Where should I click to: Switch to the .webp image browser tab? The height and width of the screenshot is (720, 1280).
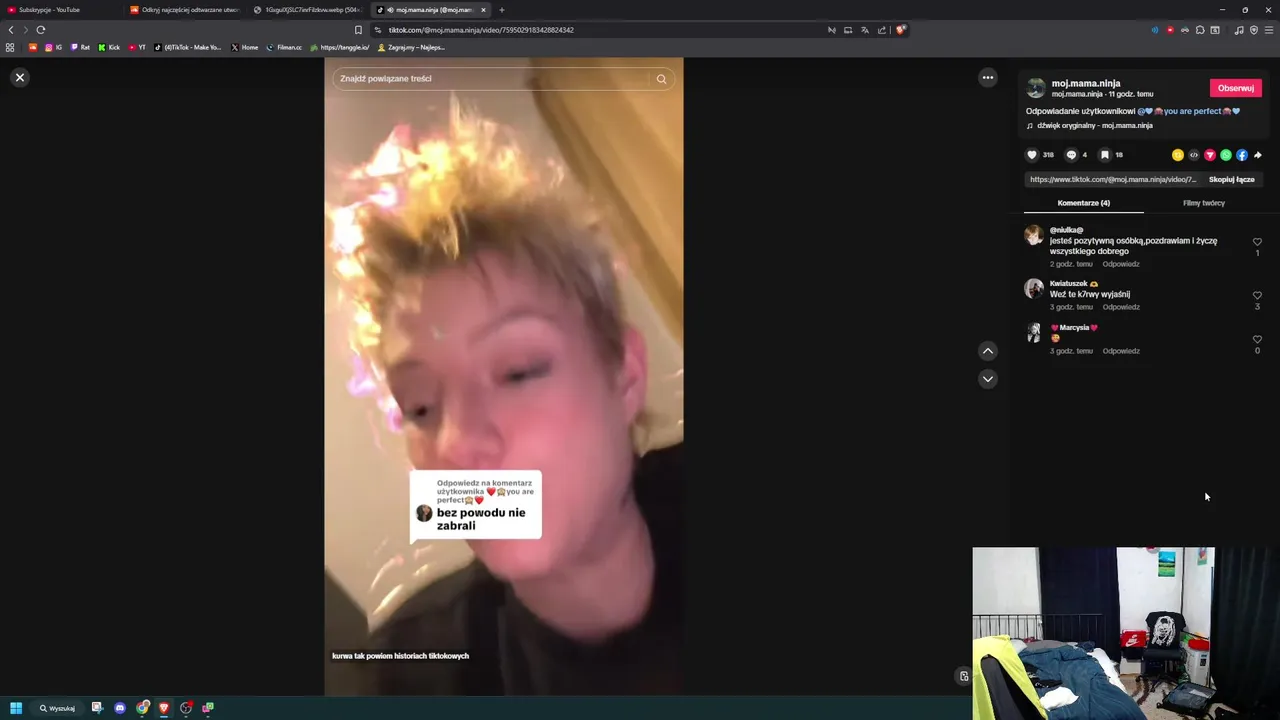click(x=310, y=10)
